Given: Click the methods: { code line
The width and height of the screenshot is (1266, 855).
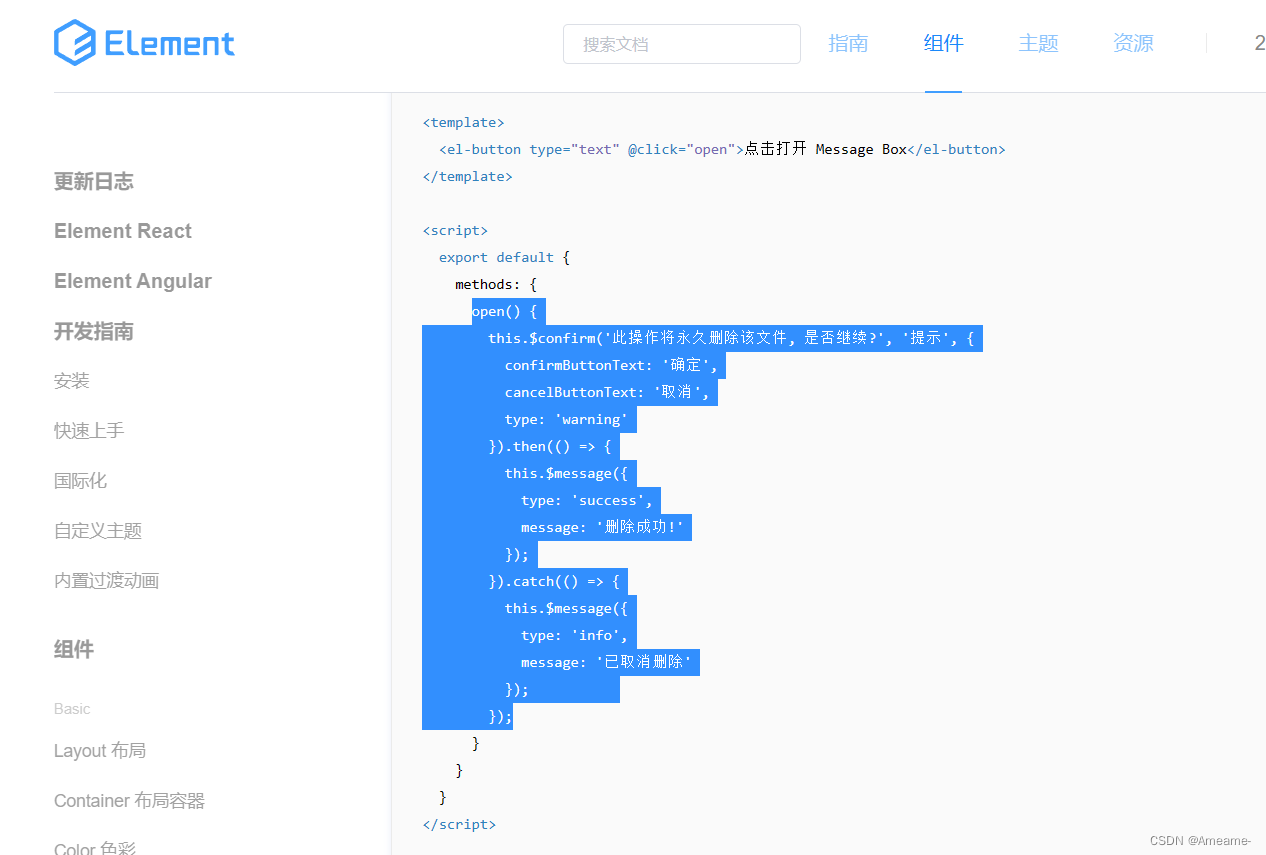Looking at the screenshot, I should point(496,284).
